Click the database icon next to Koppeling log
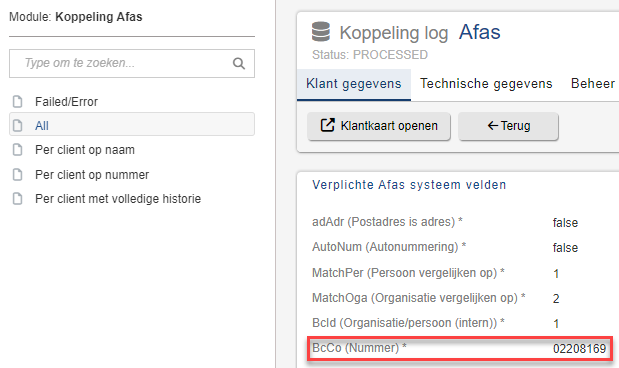 321,32
